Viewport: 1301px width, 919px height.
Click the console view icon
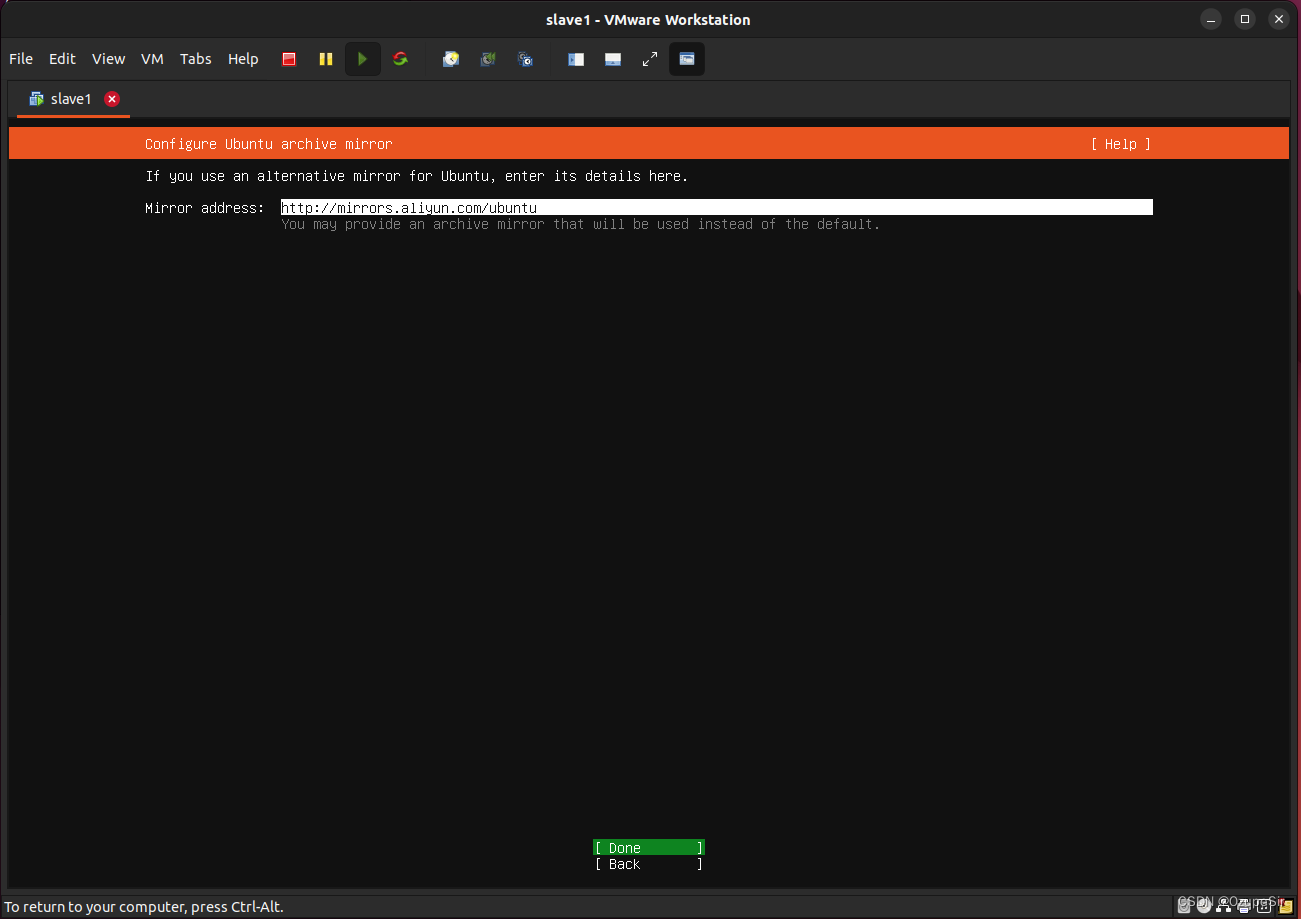[x=687, y=59]
